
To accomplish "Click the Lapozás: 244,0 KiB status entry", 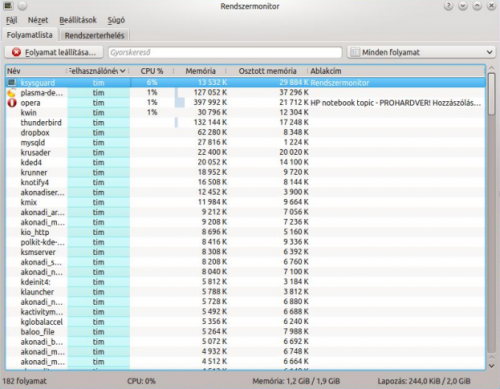I will (x=424, y=381).
